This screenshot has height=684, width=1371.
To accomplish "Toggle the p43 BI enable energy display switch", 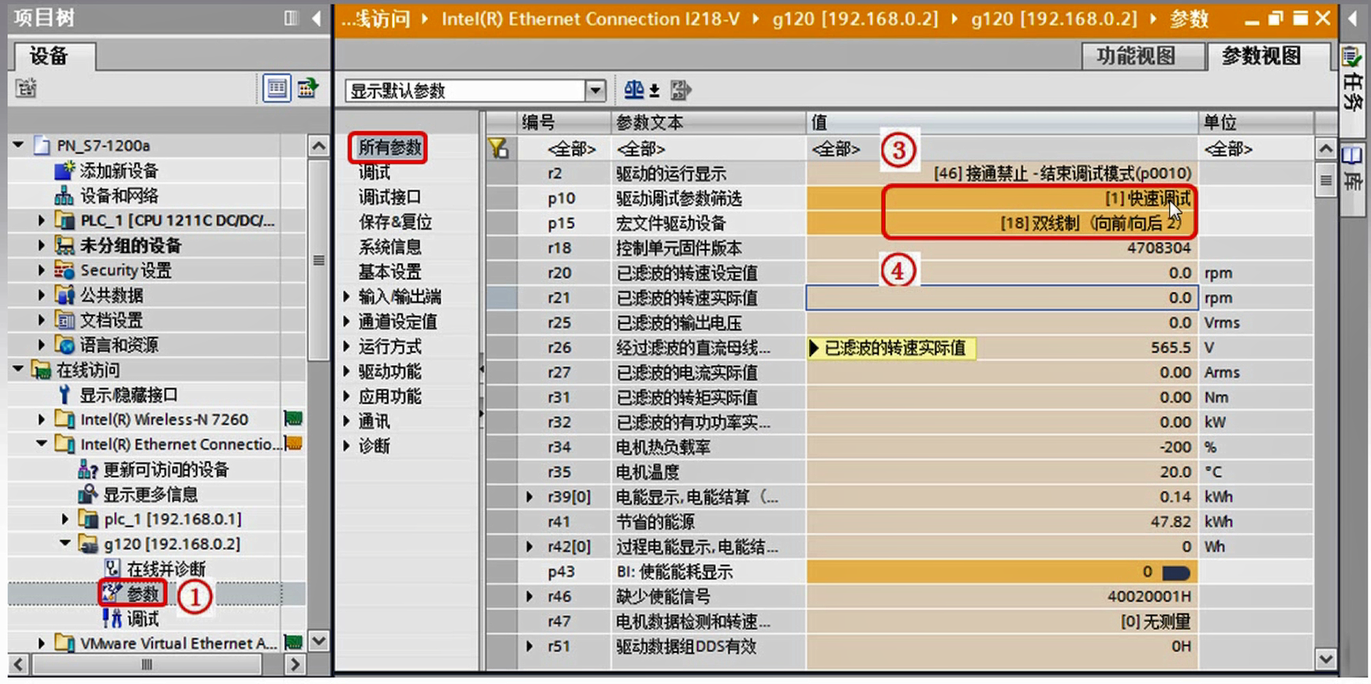I will pos(1175,572).
